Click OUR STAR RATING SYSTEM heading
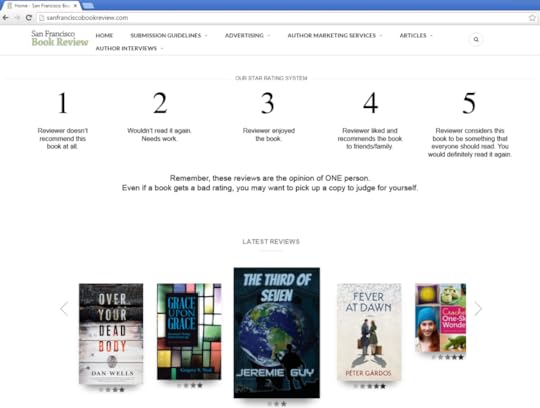The width and height of the screenshot is (540, 408). pos(271,78)
